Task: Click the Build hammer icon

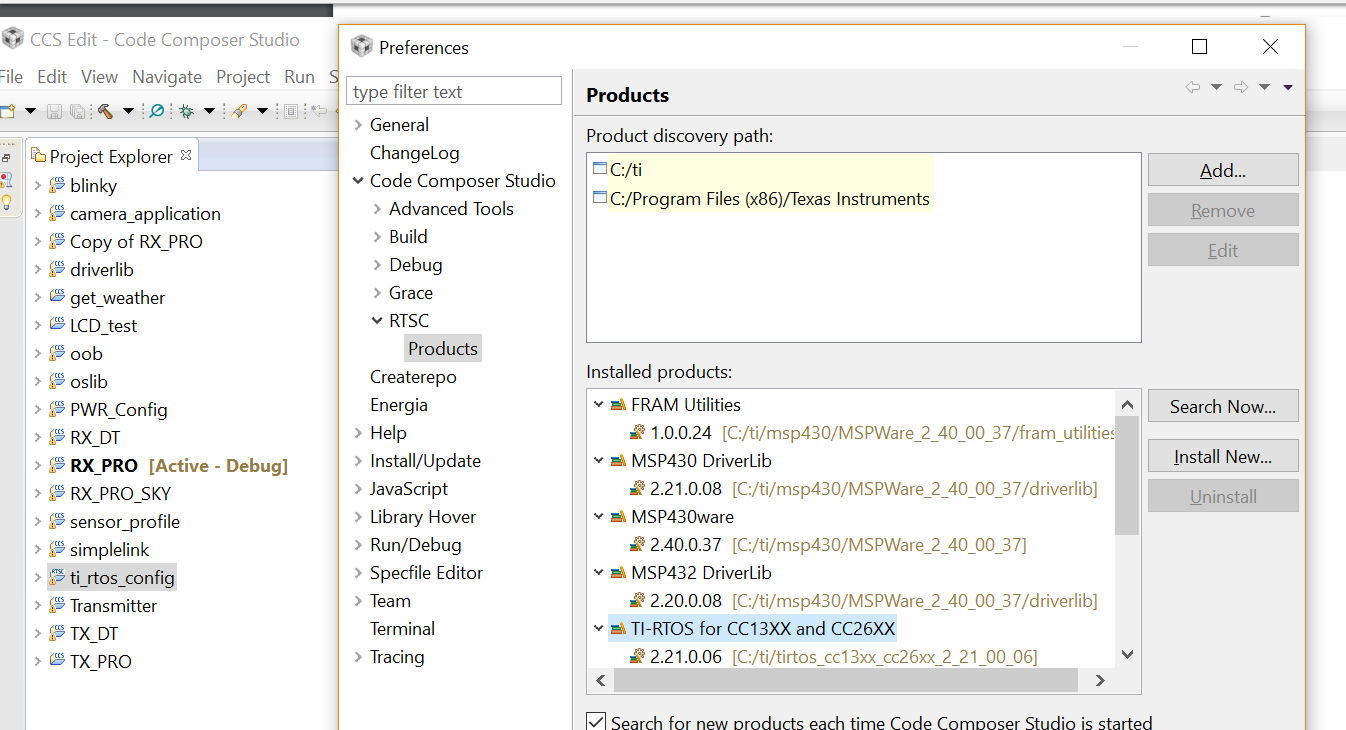Action: pos(105,111)
